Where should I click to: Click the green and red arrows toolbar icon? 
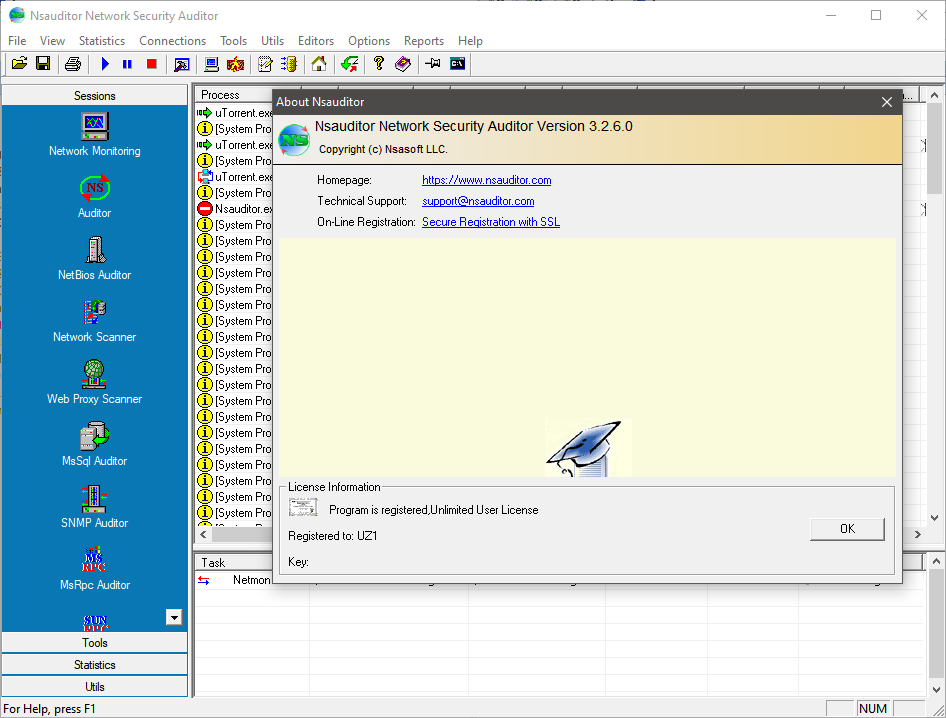tap(349, 63)
